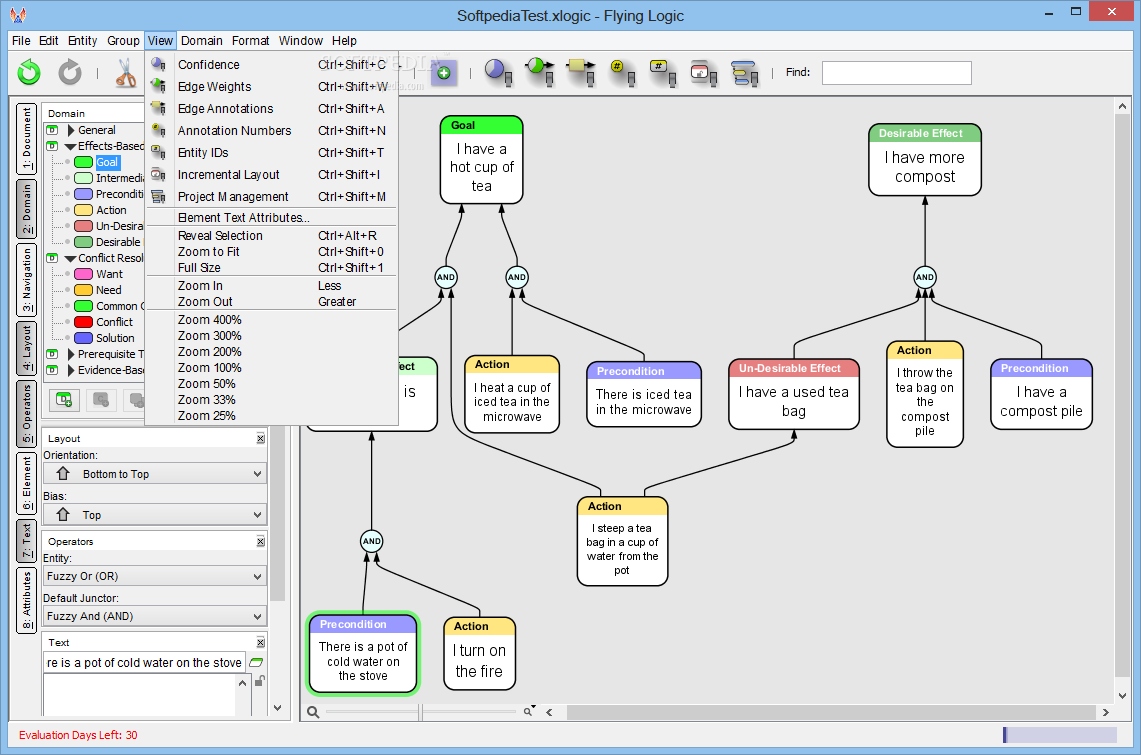
Task: Toggle the 8: Attributes sidebar tab
Action: 26,601
